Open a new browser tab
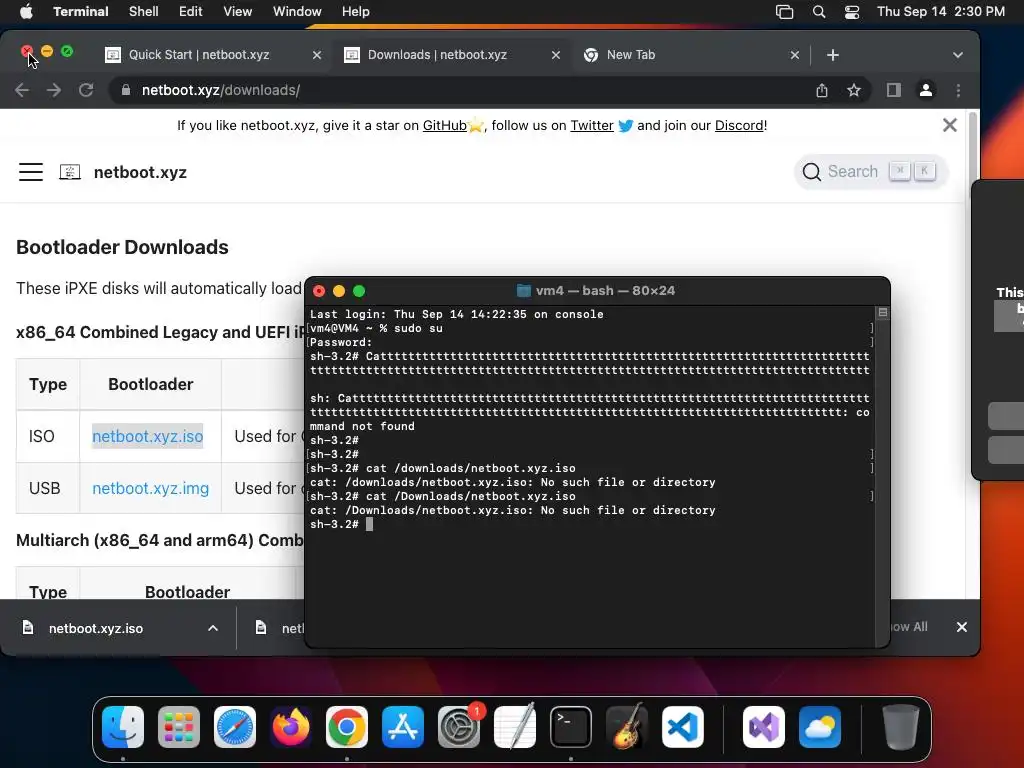Image resolution: width=1024 pixels, height=768 pixels. click(833, 55)
